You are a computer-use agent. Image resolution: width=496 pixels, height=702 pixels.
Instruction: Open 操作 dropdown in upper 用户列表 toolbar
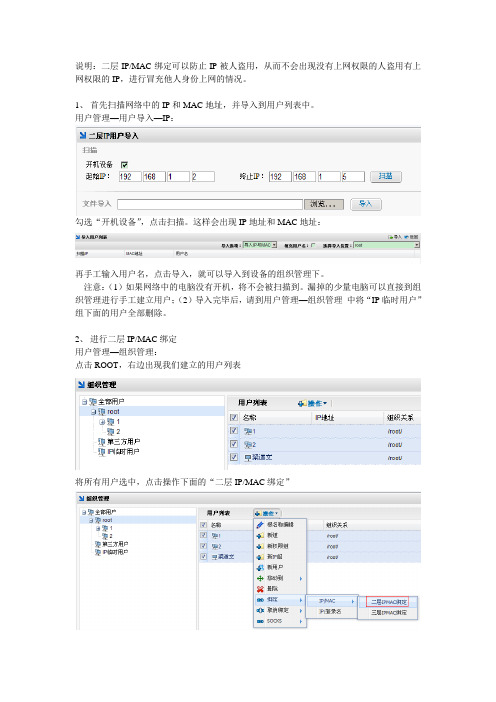pyautogui.click(x=313, y=403)
